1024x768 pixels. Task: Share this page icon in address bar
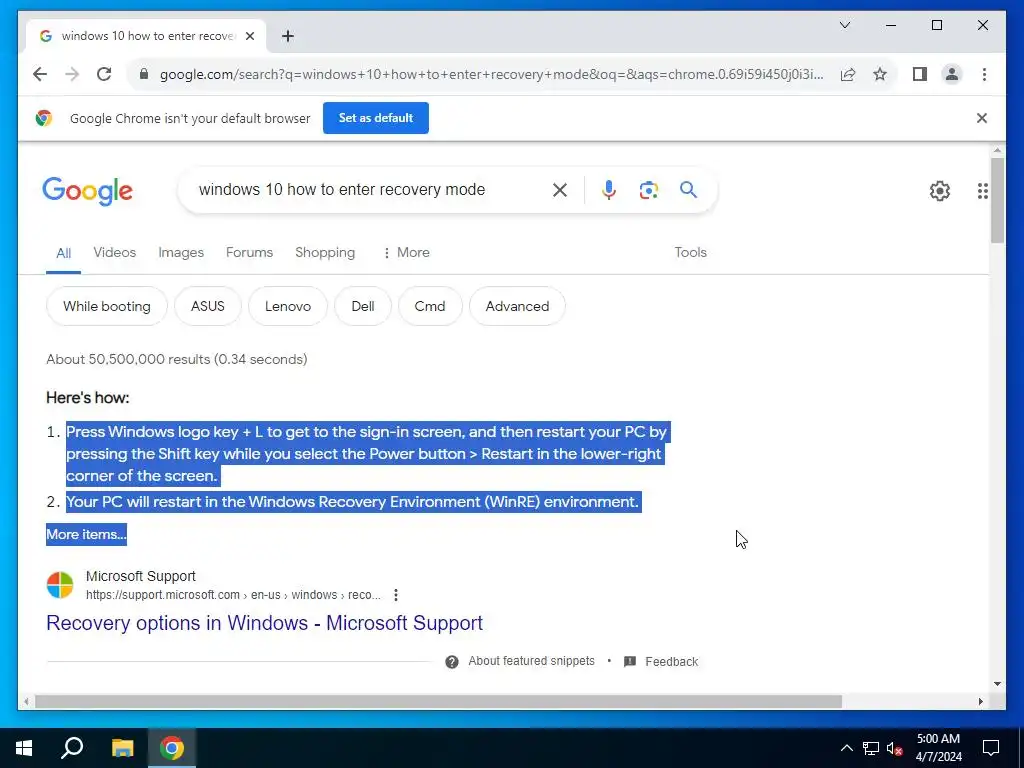click(848, 74)
